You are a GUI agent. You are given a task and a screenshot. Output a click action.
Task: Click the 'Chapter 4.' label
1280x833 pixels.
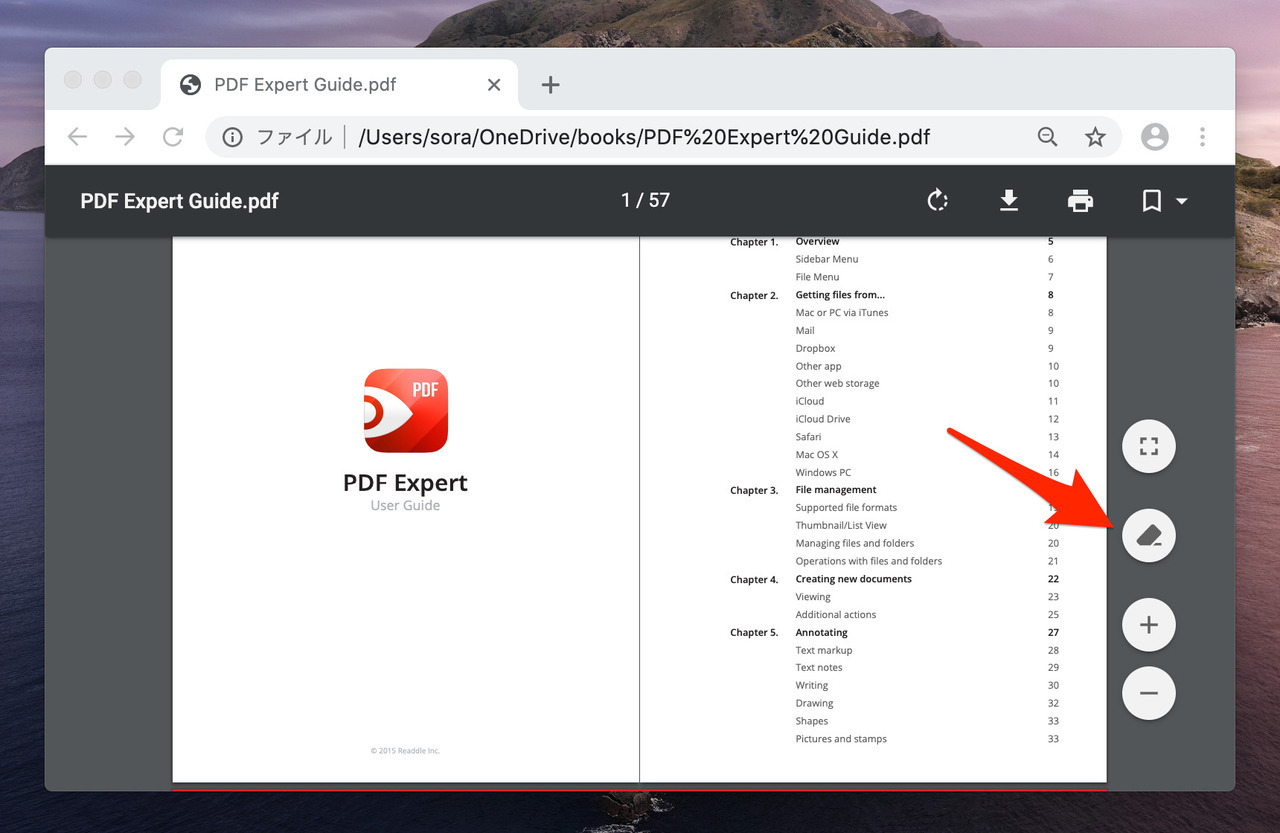point(754,580)
